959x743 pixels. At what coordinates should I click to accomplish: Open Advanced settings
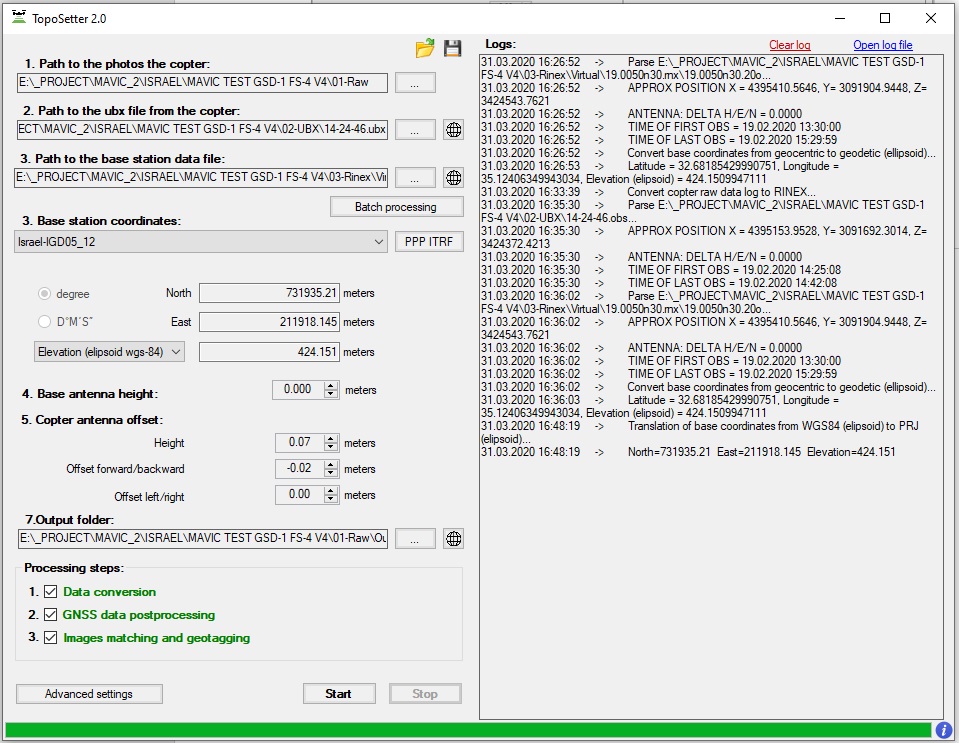pos(89,694)
